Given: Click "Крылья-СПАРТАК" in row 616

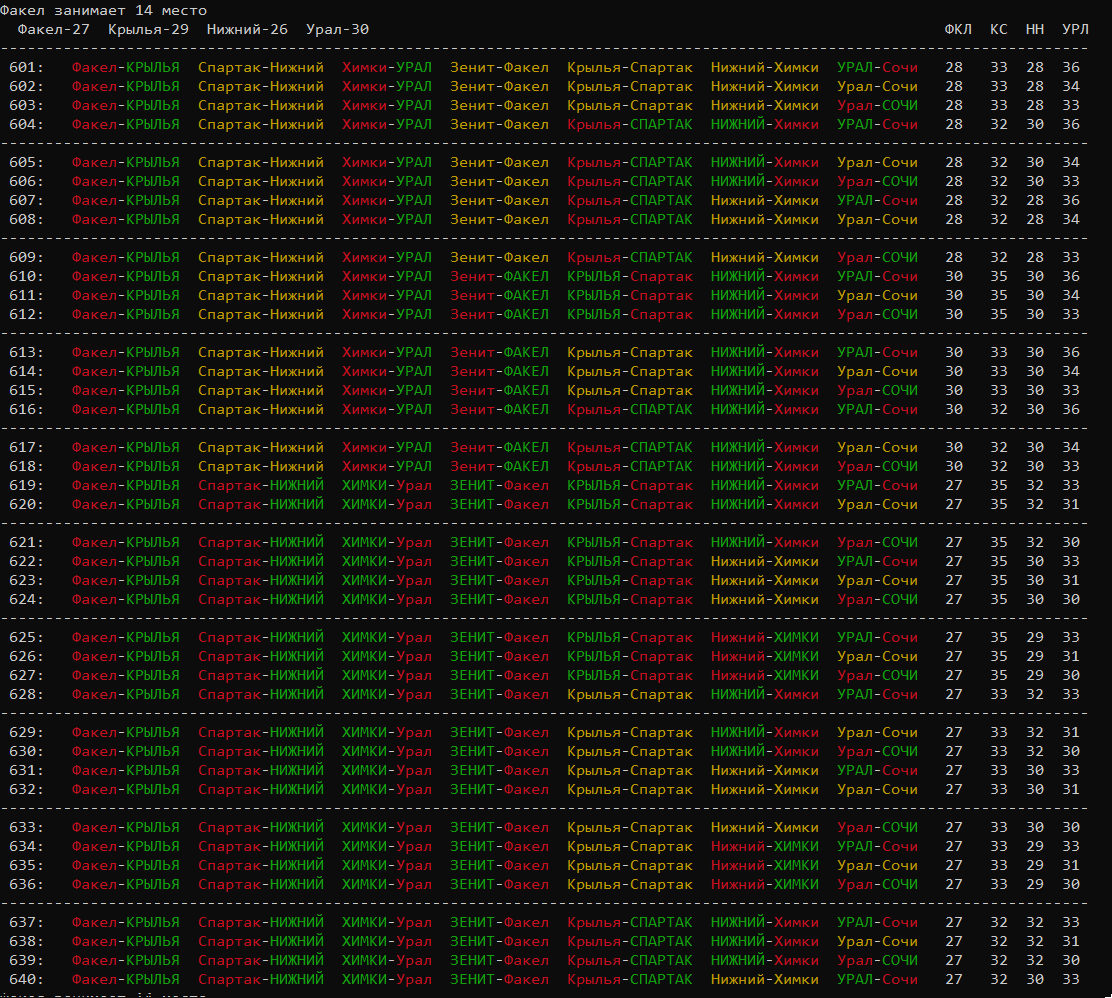Looking at the screenshot, I should [x=630, y=410].
